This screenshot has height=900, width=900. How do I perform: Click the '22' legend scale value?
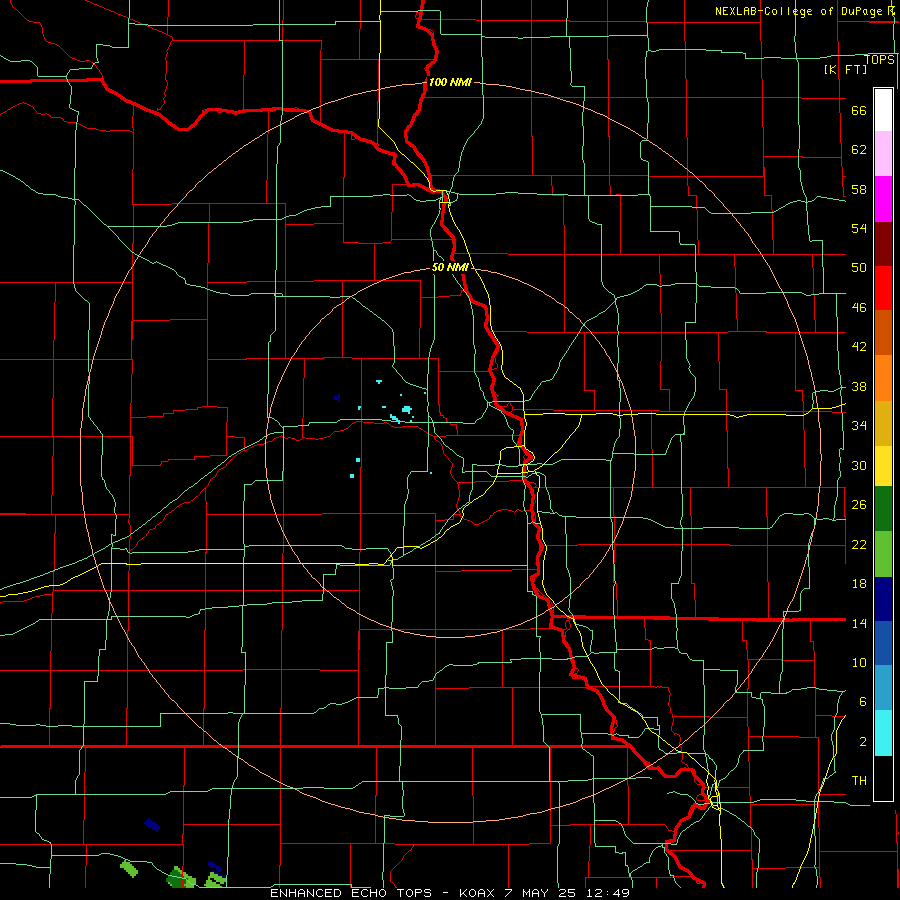pos(859,544)
